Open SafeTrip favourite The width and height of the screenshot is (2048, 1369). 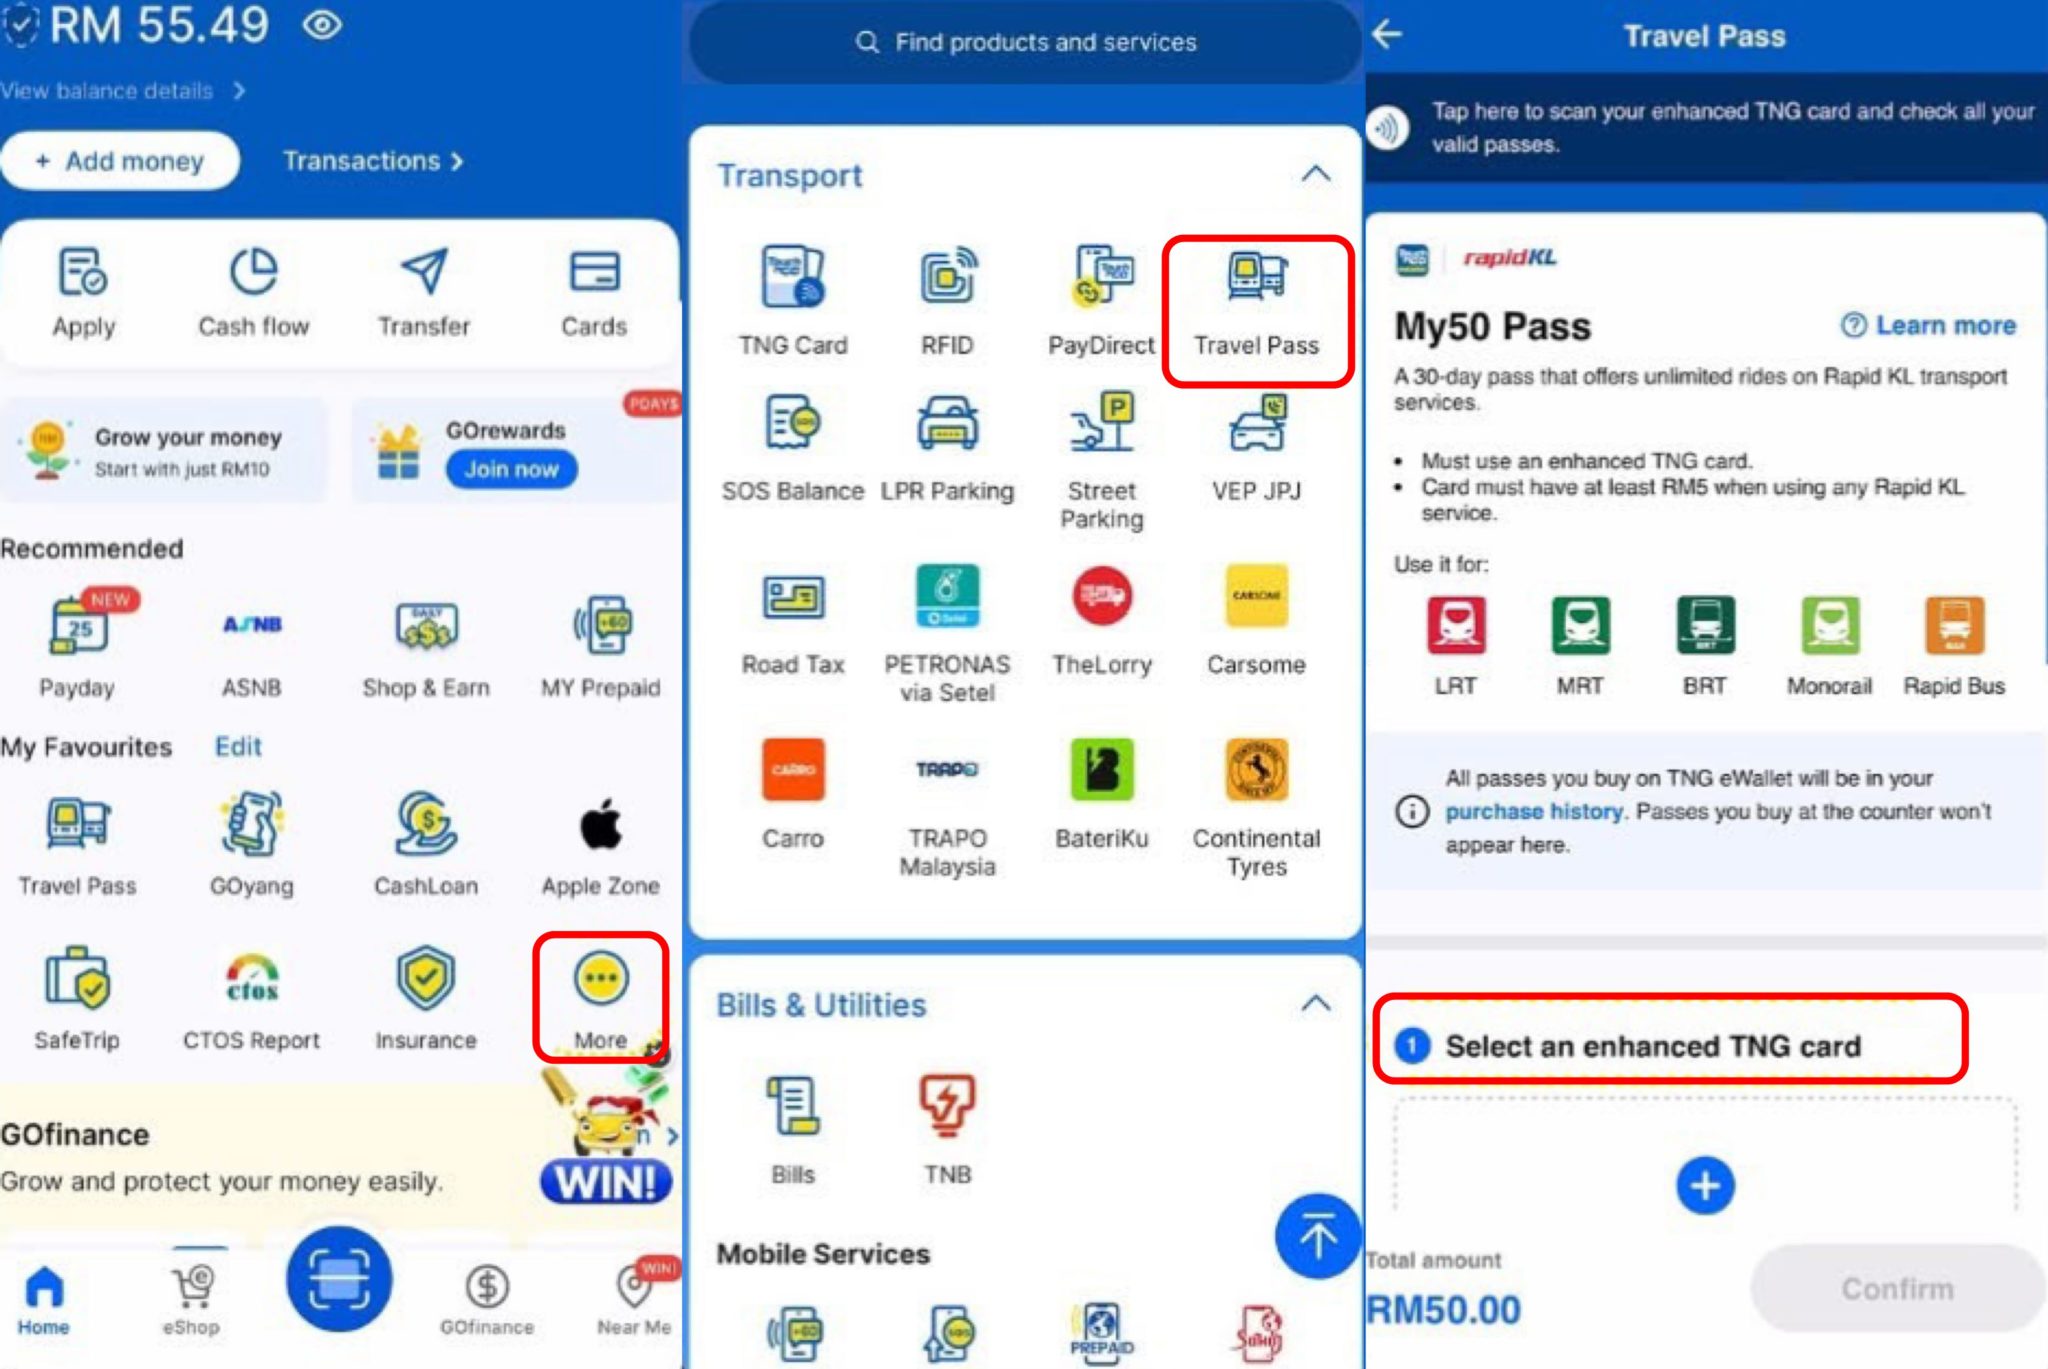click(x=77, y=998)
